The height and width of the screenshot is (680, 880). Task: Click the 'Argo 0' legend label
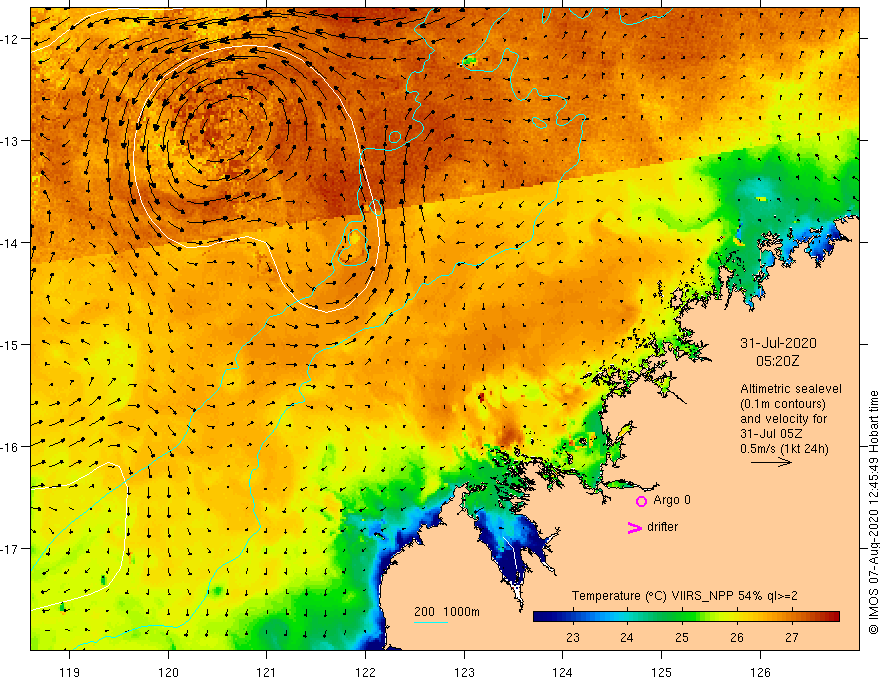click(672, 500)
